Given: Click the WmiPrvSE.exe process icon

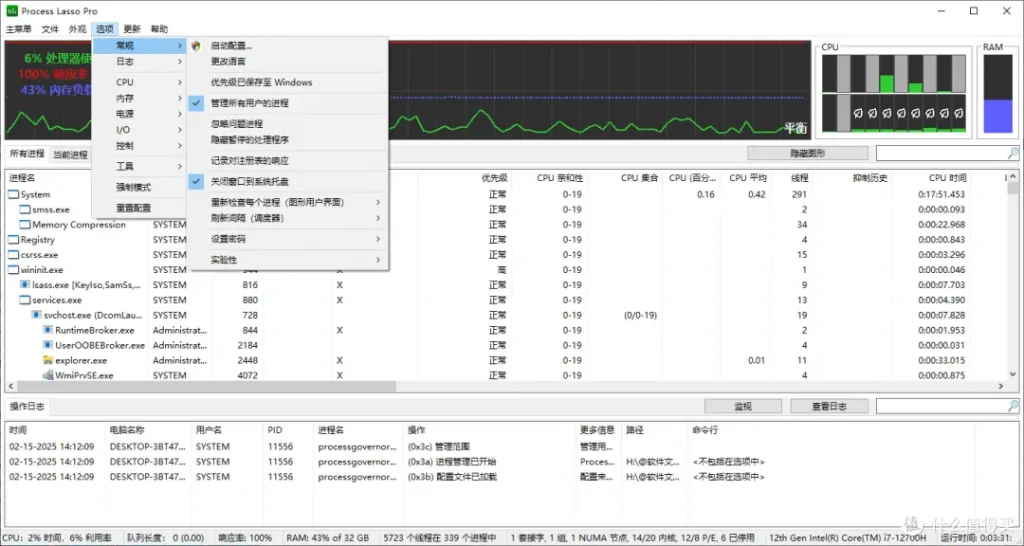Looking at the screenshot, I should (x=48, y=375).
